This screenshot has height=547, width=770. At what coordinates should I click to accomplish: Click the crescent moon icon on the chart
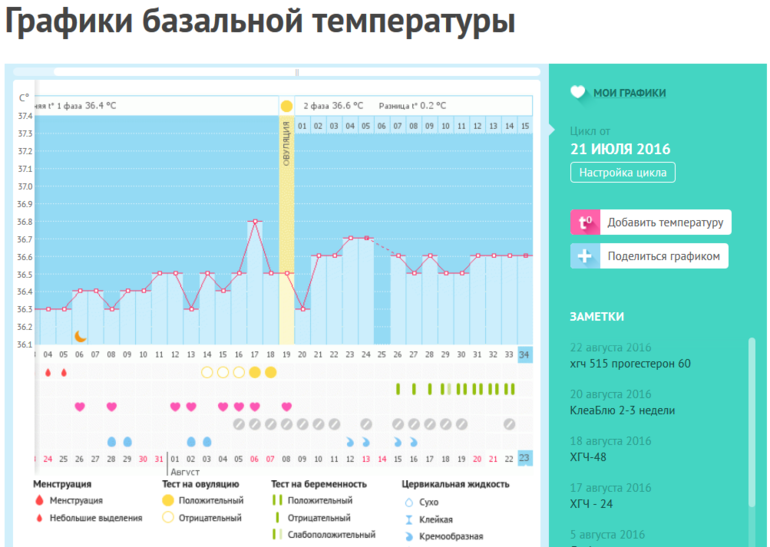(x=80, y=337)
